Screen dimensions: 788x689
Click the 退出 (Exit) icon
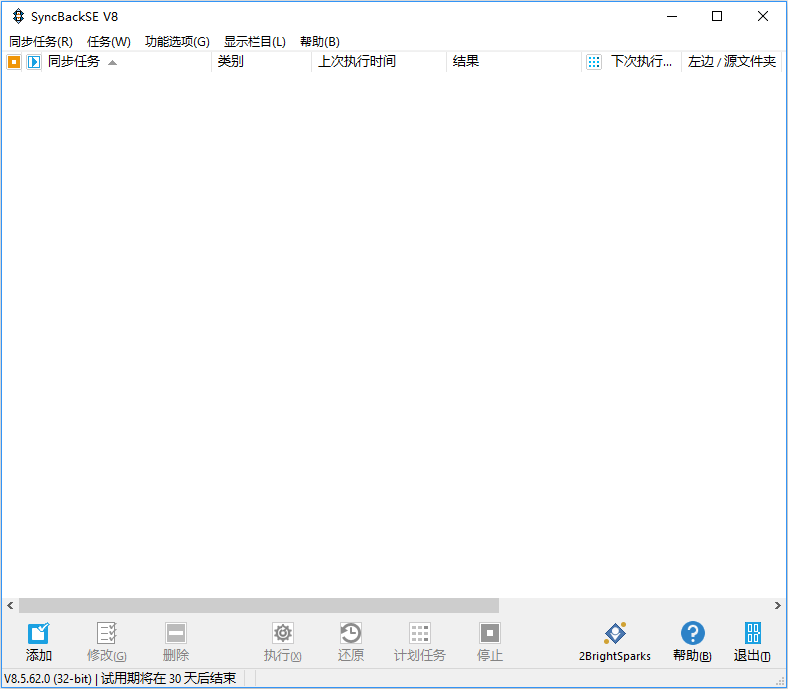click(x=752, y=633)
